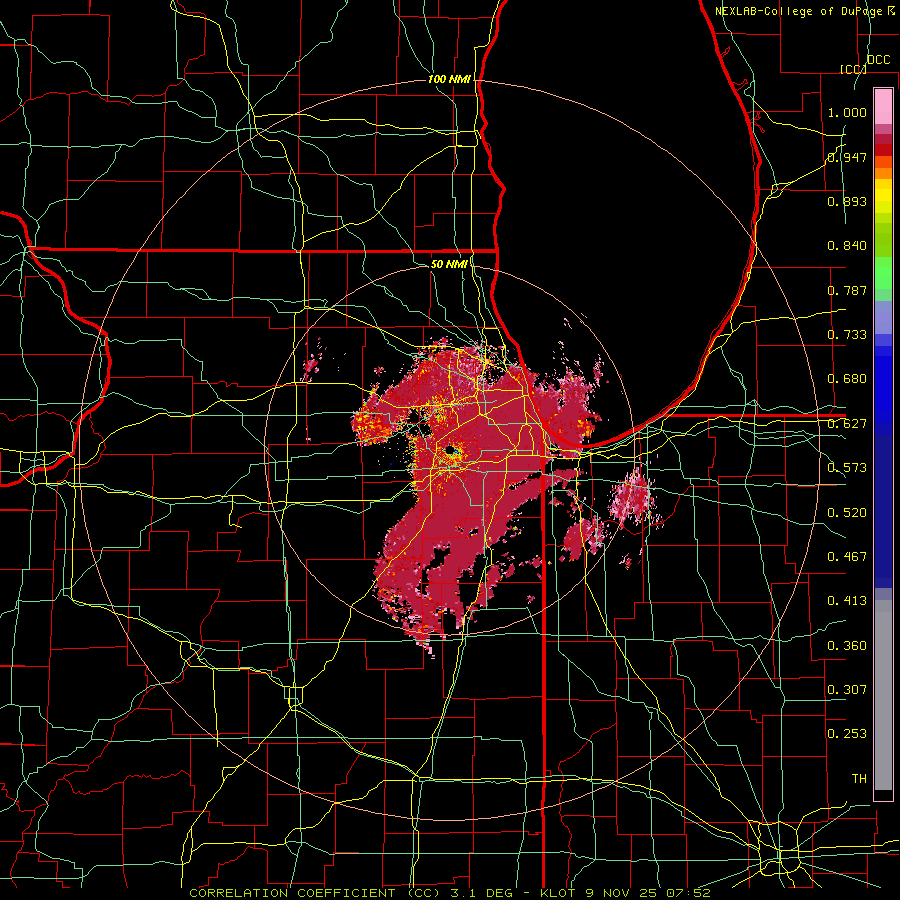The width and height of the screenshot is (900, 900).
Task: Click the "50 NMI" range ring label
Action: [x=449, y=264]
